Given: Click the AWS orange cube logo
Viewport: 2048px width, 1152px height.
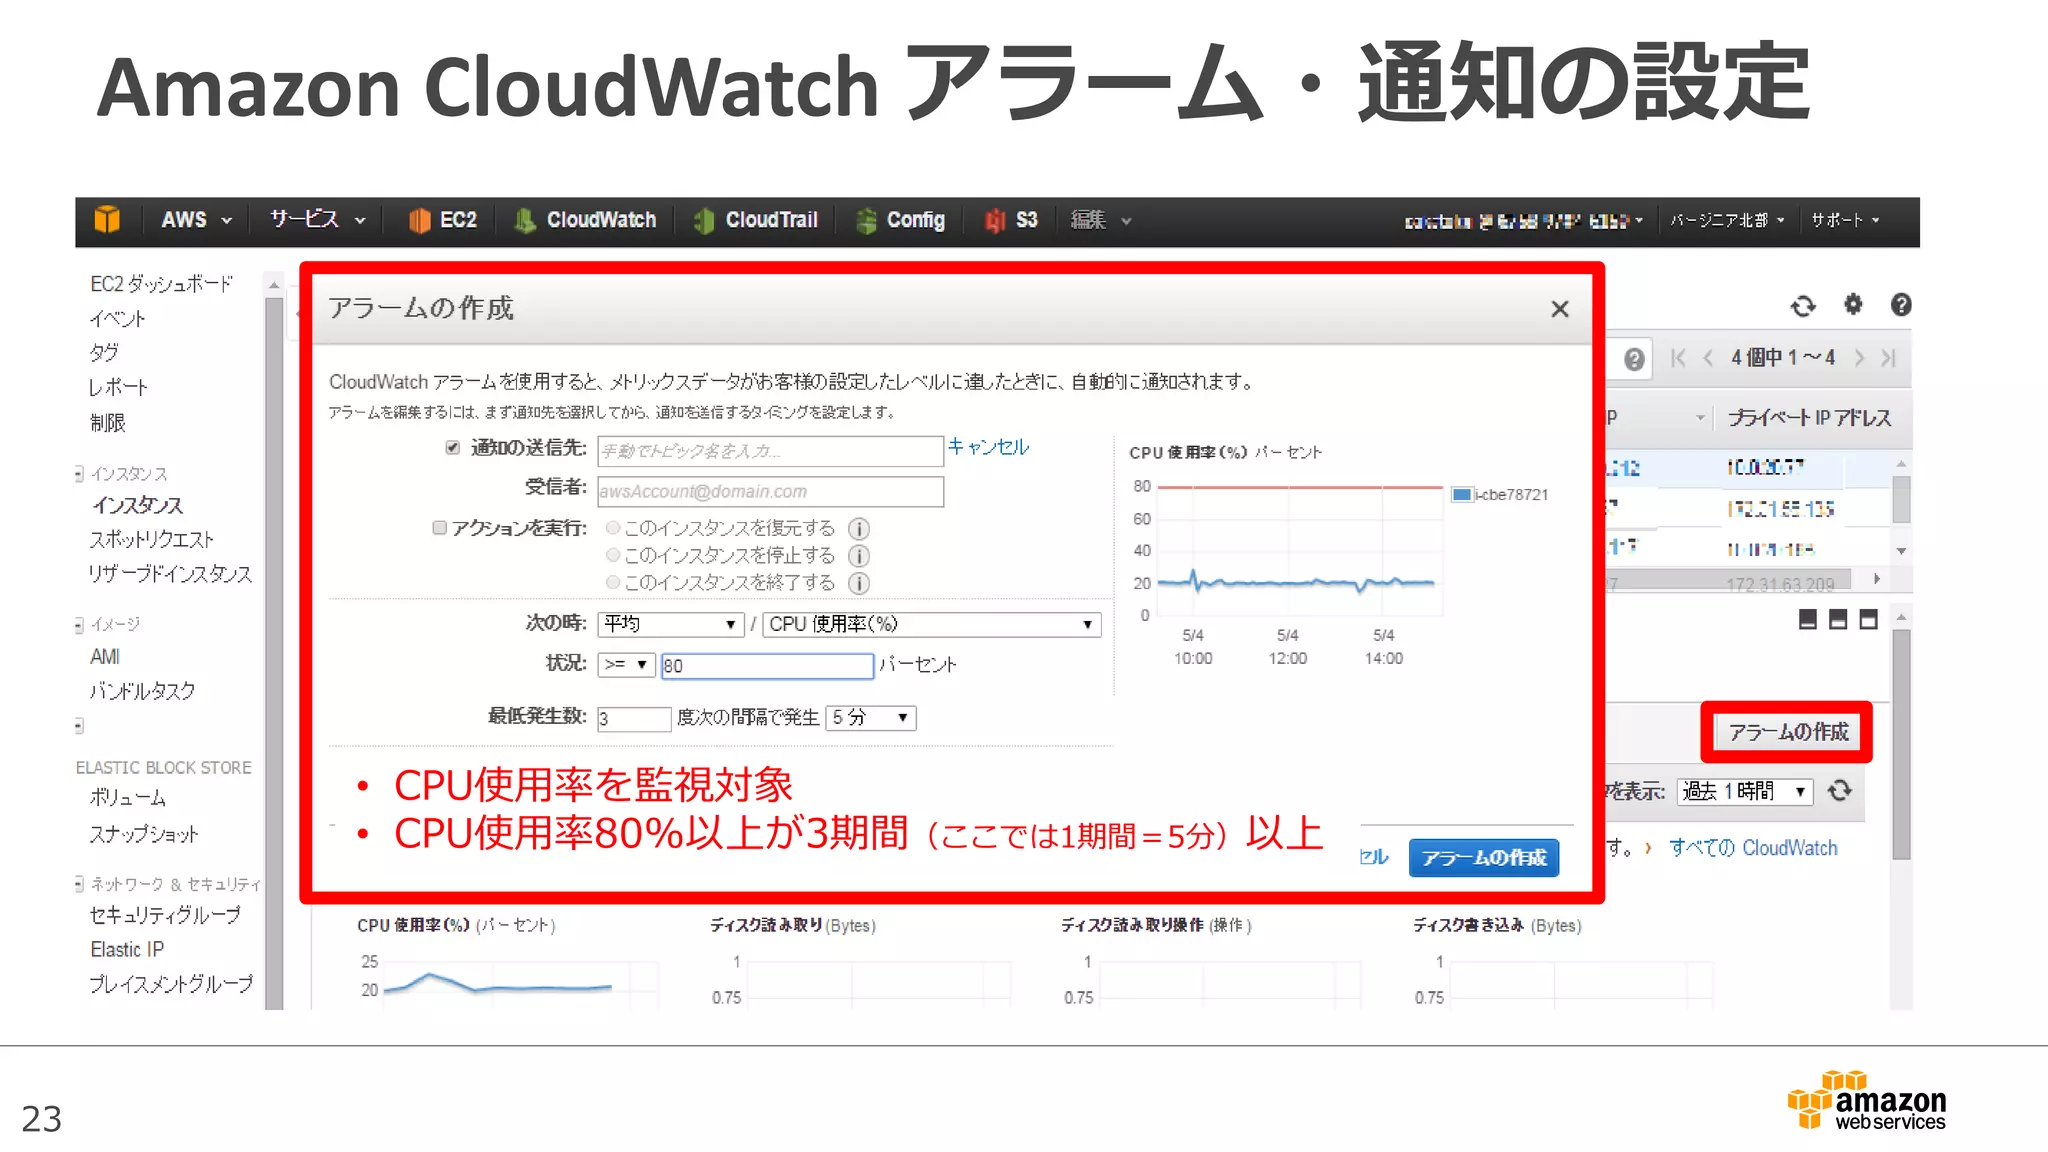Looking at the screenshot, I should click(107, 220).
